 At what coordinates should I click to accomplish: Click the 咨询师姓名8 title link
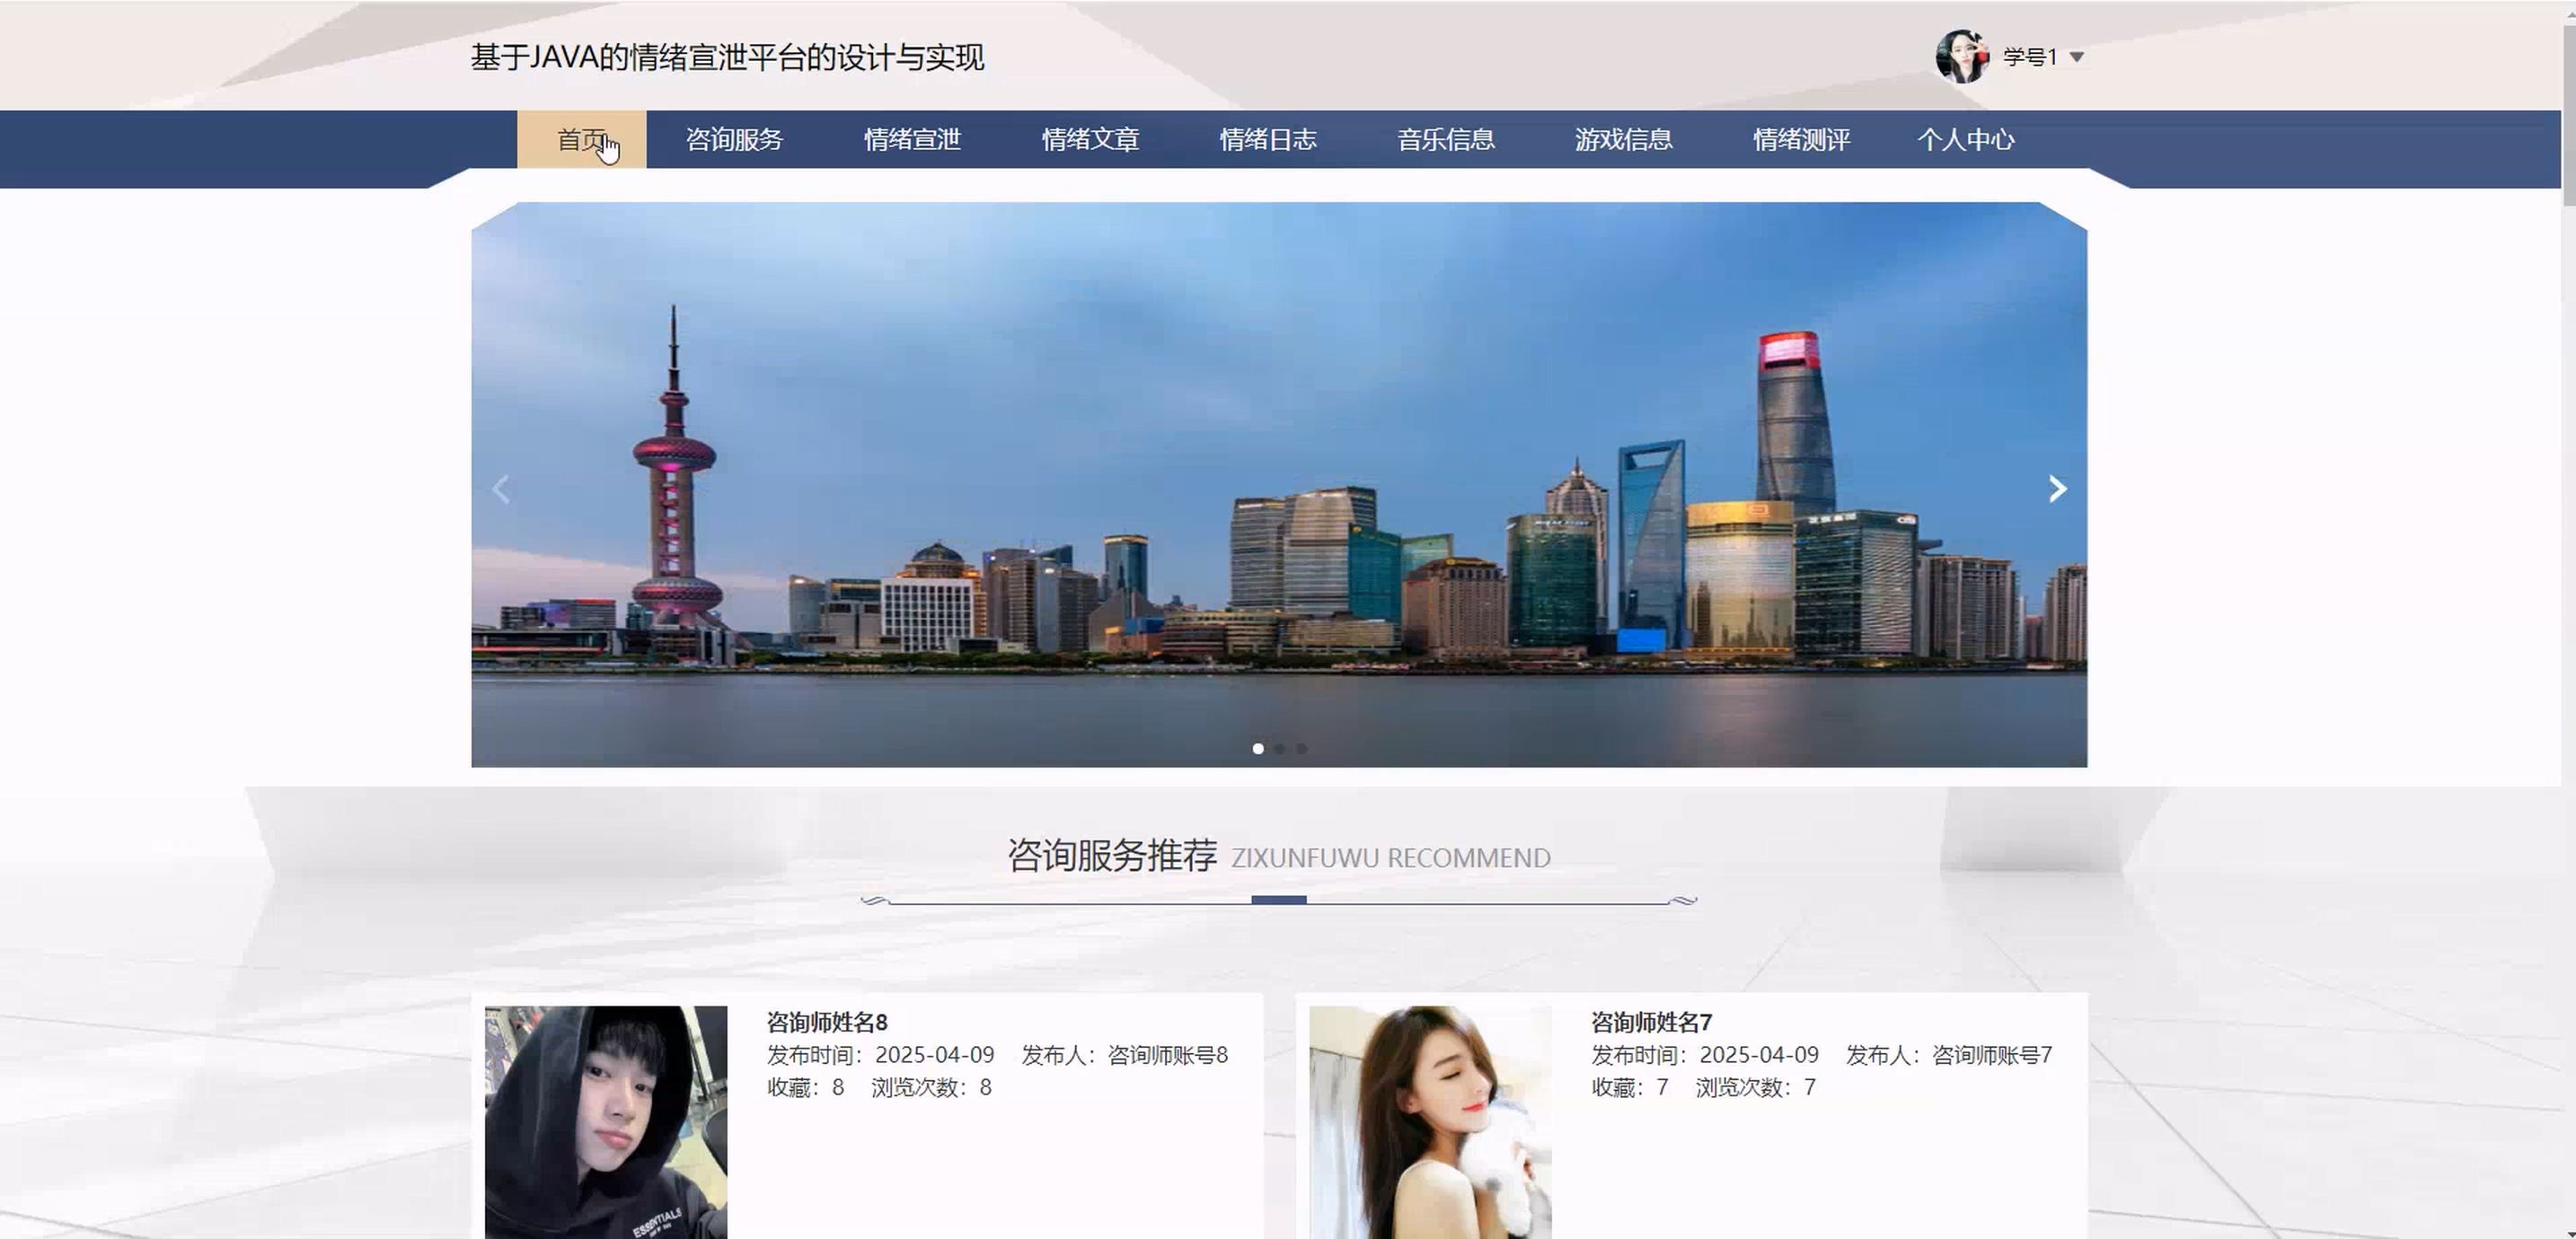point(827,1022)
